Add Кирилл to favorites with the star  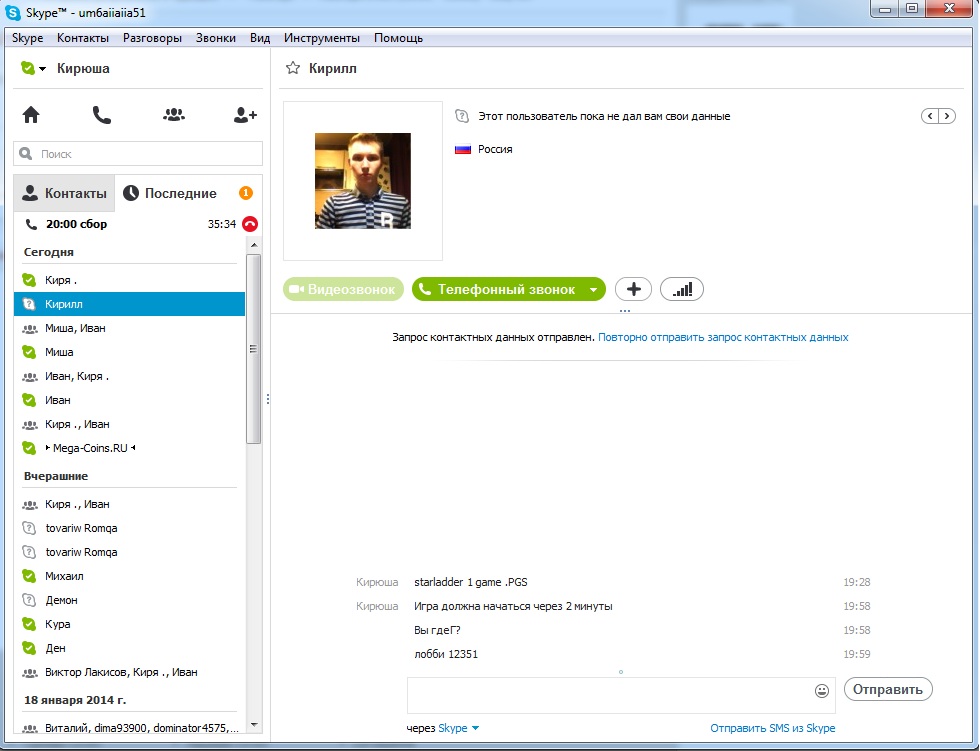pyautogui.click(x=292, y=68)
